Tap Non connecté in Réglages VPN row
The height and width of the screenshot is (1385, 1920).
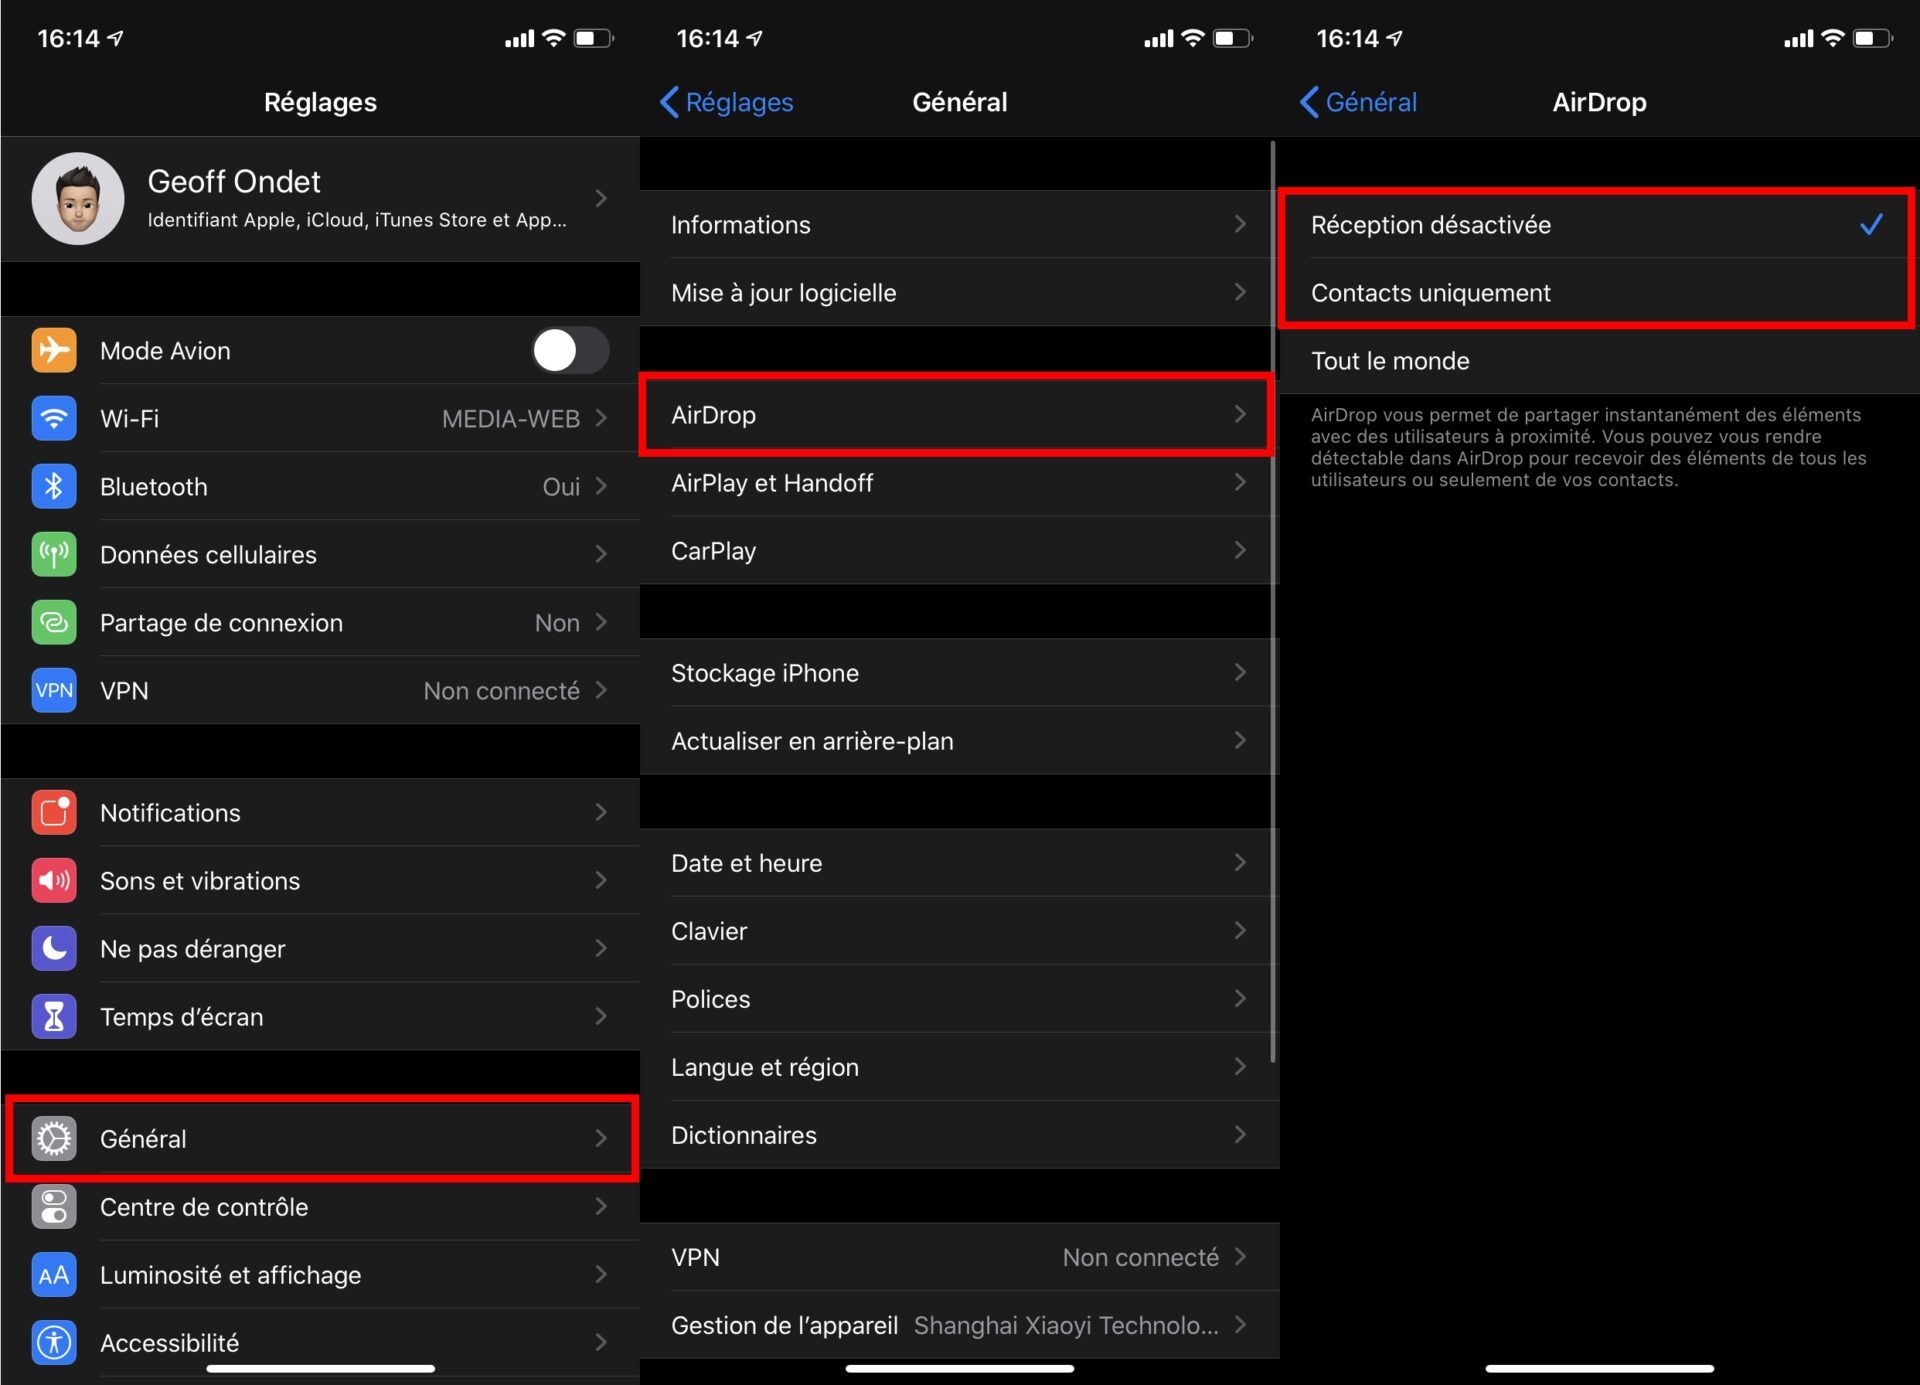click(x=502, y=691)
